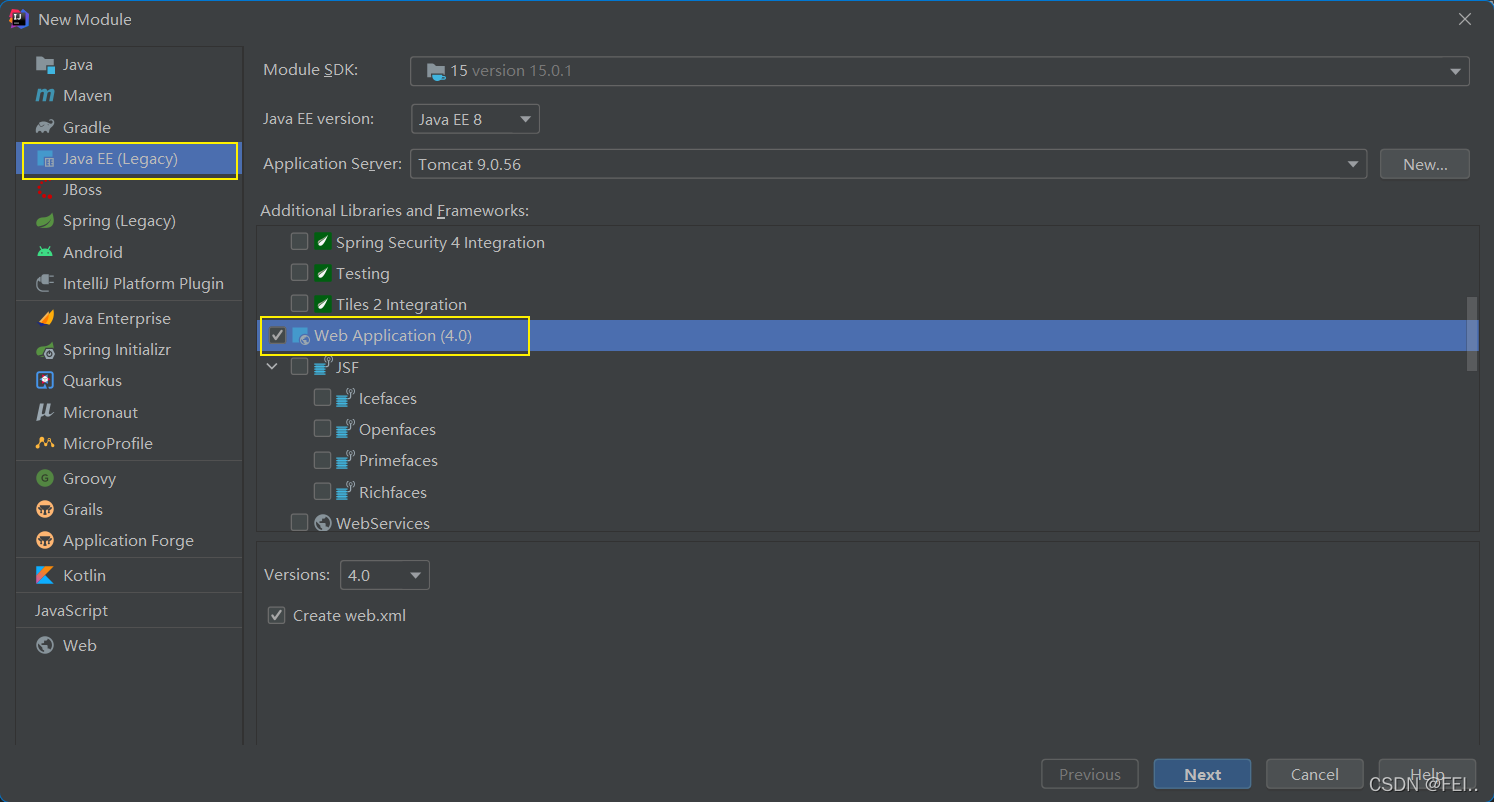Image resolution: width=1494 pixels, height=802 pixels.
Task: Tick the WebServices checkbox
Action: [299, 523]
